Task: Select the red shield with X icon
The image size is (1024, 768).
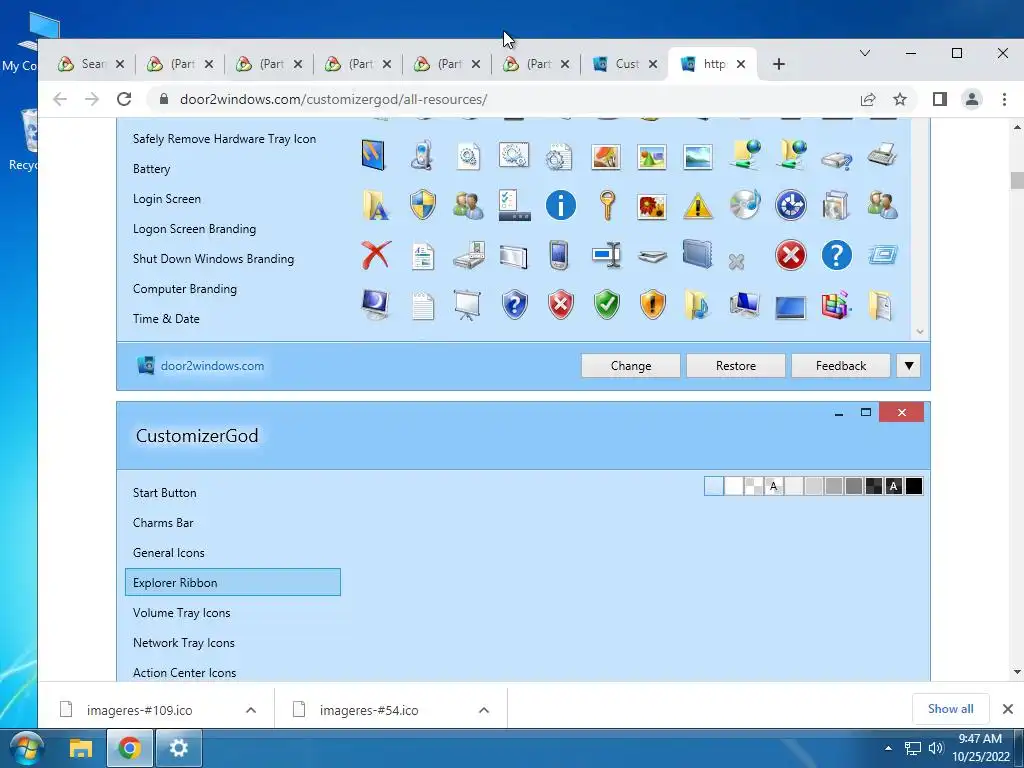Action: pos(560,304)
